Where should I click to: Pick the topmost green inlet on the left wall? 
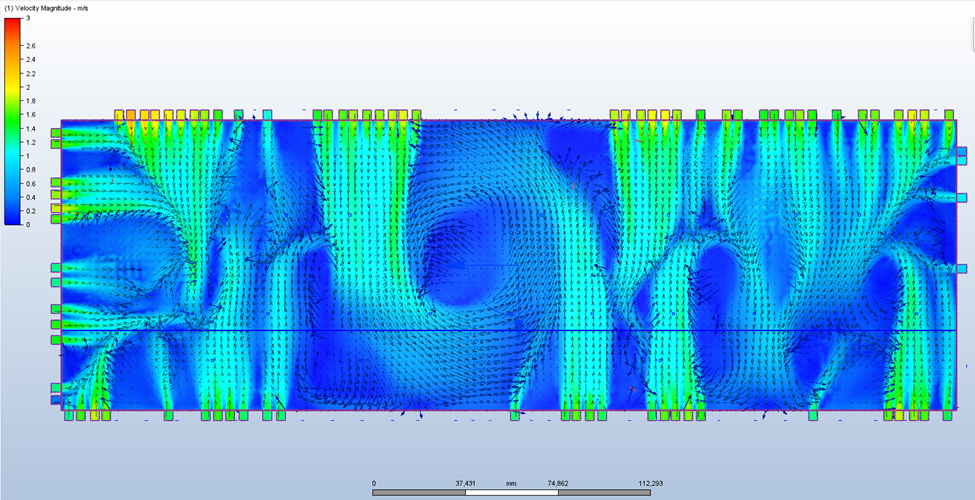[56, 132]
